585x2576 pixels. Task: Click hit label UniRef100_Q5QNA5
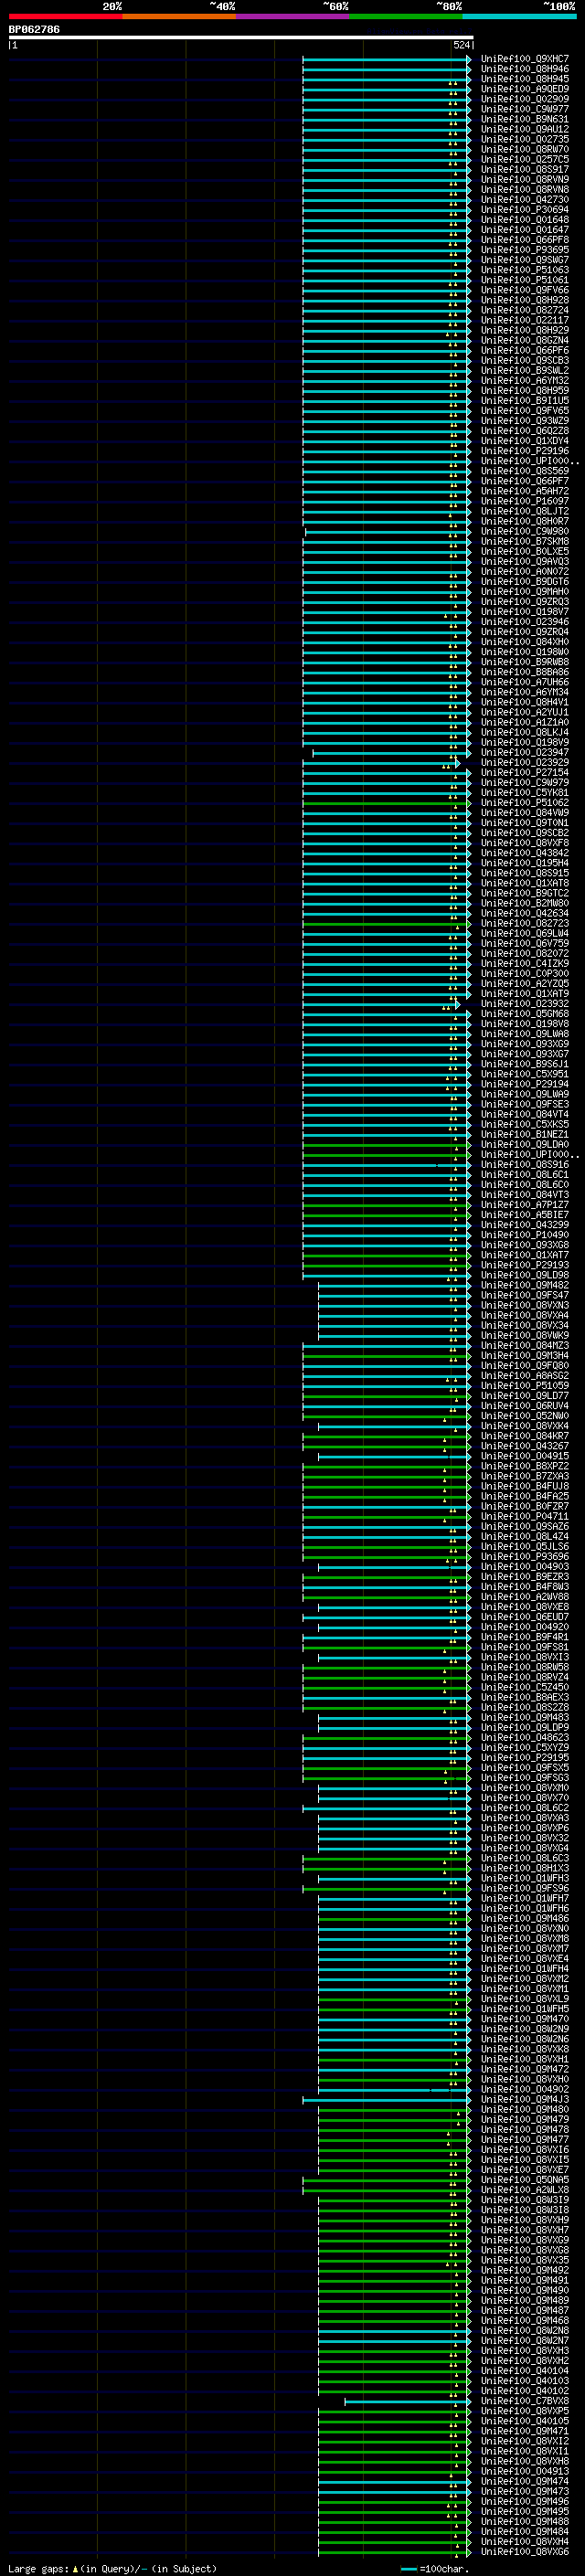coord(525,2180)
